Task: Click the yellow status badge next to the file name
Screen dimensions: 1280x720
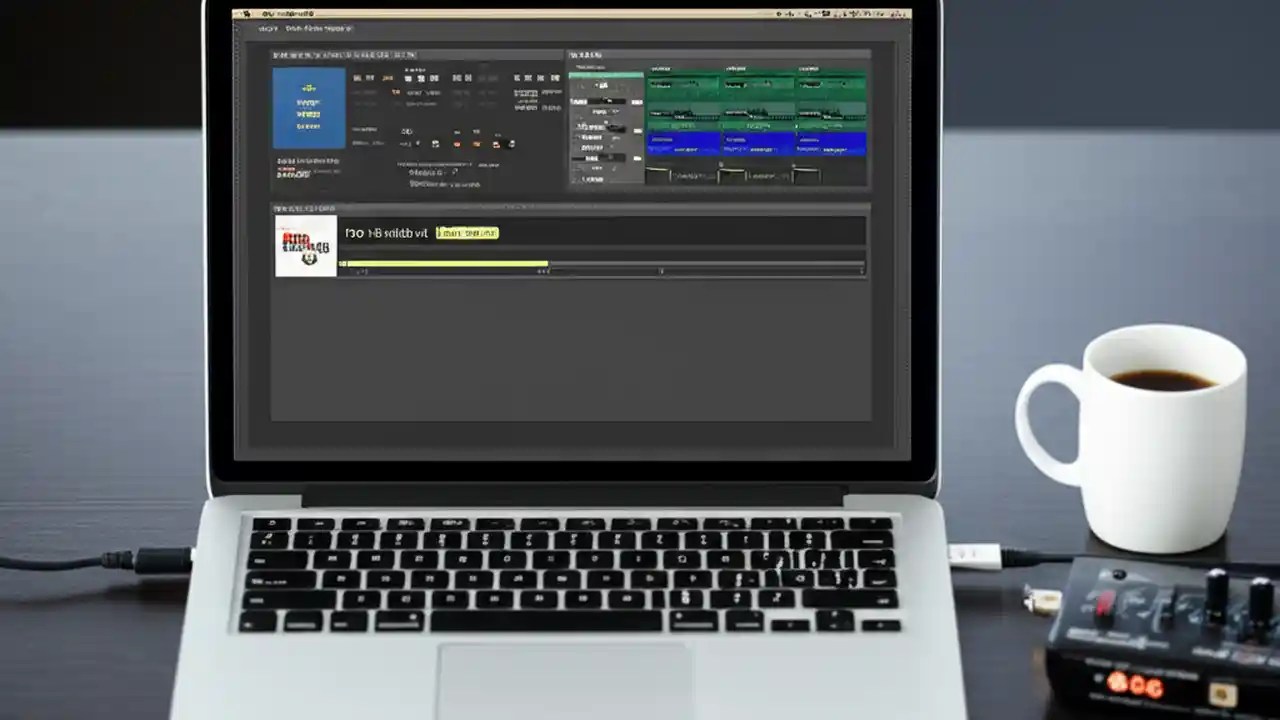Action: 467,232
